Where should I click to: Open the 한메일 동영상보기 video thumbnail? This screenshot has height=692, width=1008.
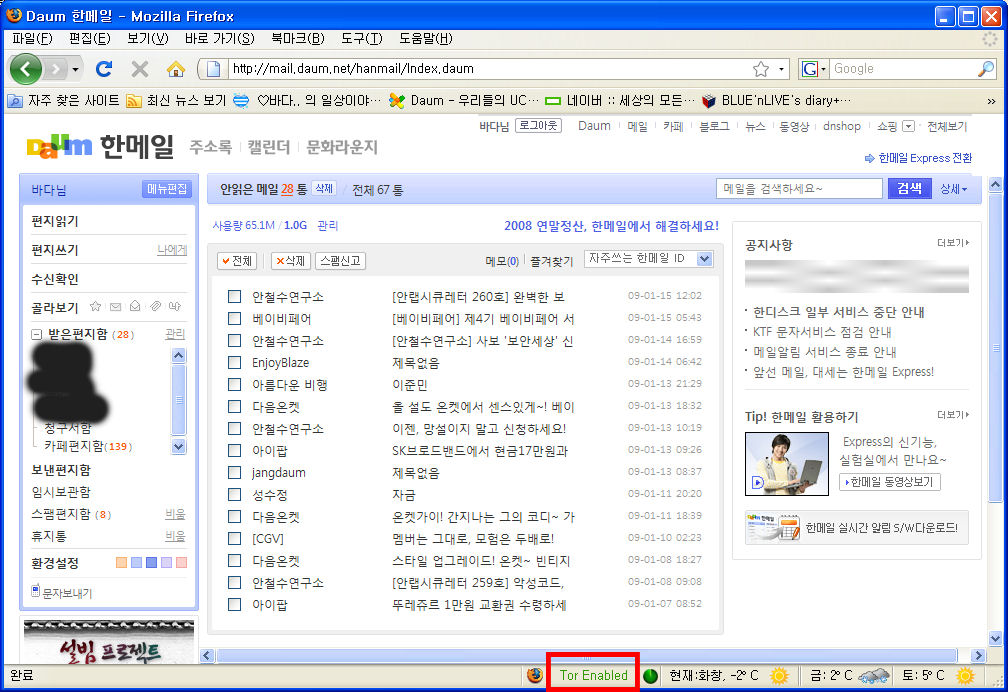pos(786,464)
